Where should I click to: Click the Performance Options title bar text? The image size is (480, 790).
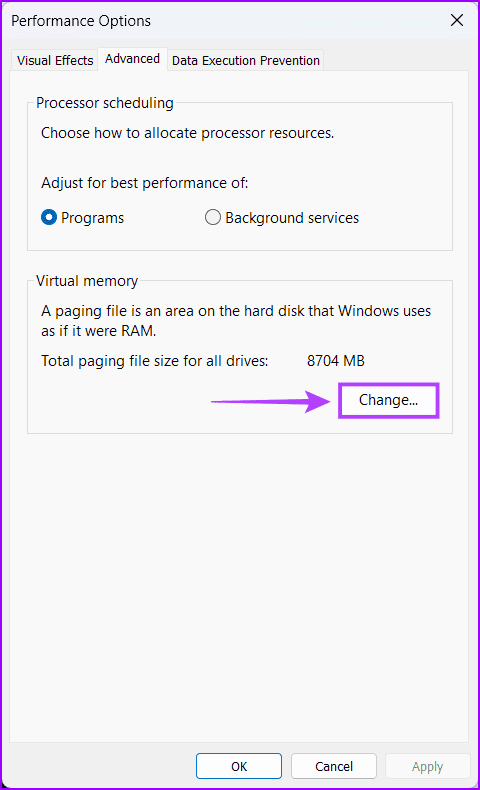(81, 21)
